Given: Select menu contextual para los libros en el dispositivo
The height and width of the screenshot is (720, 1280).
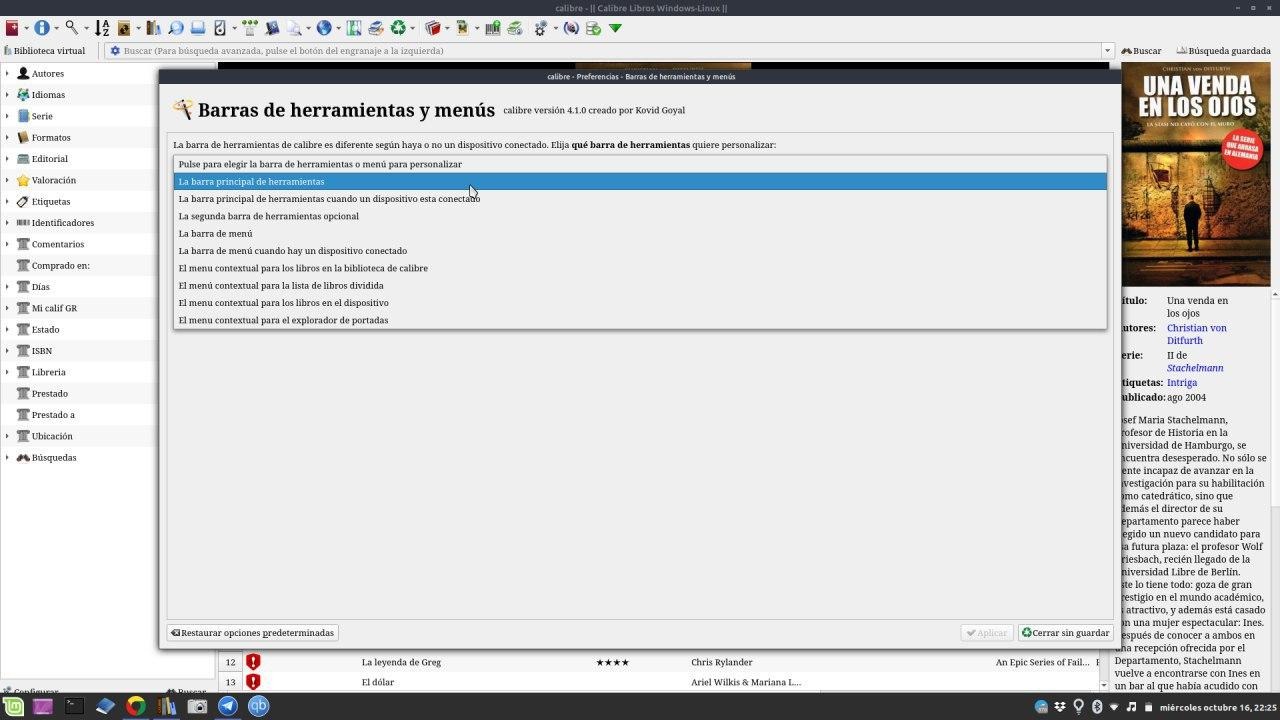Looking at the screenshot, I should pos(640,302).
